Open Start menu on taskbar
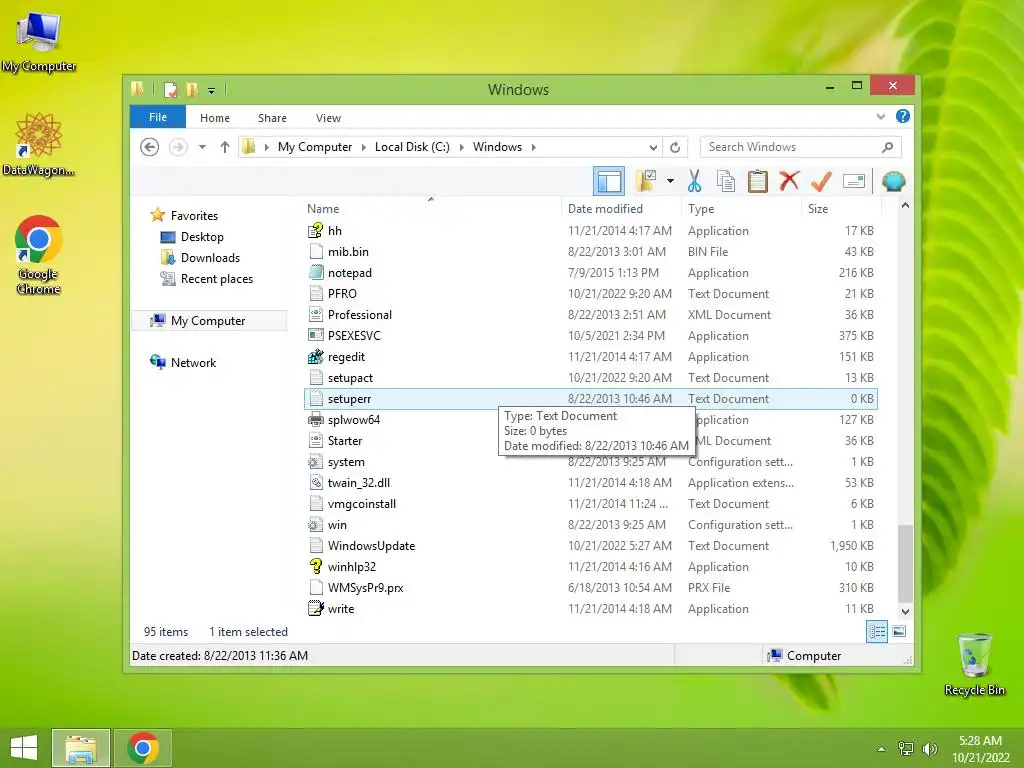The width and height of the screenshot is (1024, 768). tap(24, 748)
